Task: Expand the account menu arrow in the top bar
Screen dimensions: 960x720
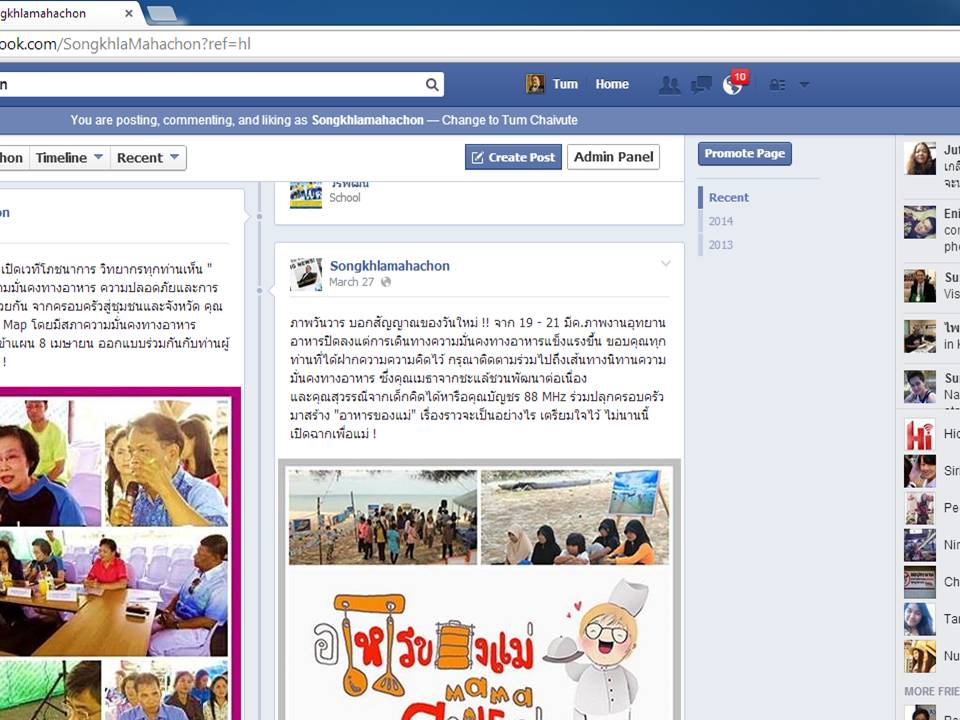Action: [804, 84]
